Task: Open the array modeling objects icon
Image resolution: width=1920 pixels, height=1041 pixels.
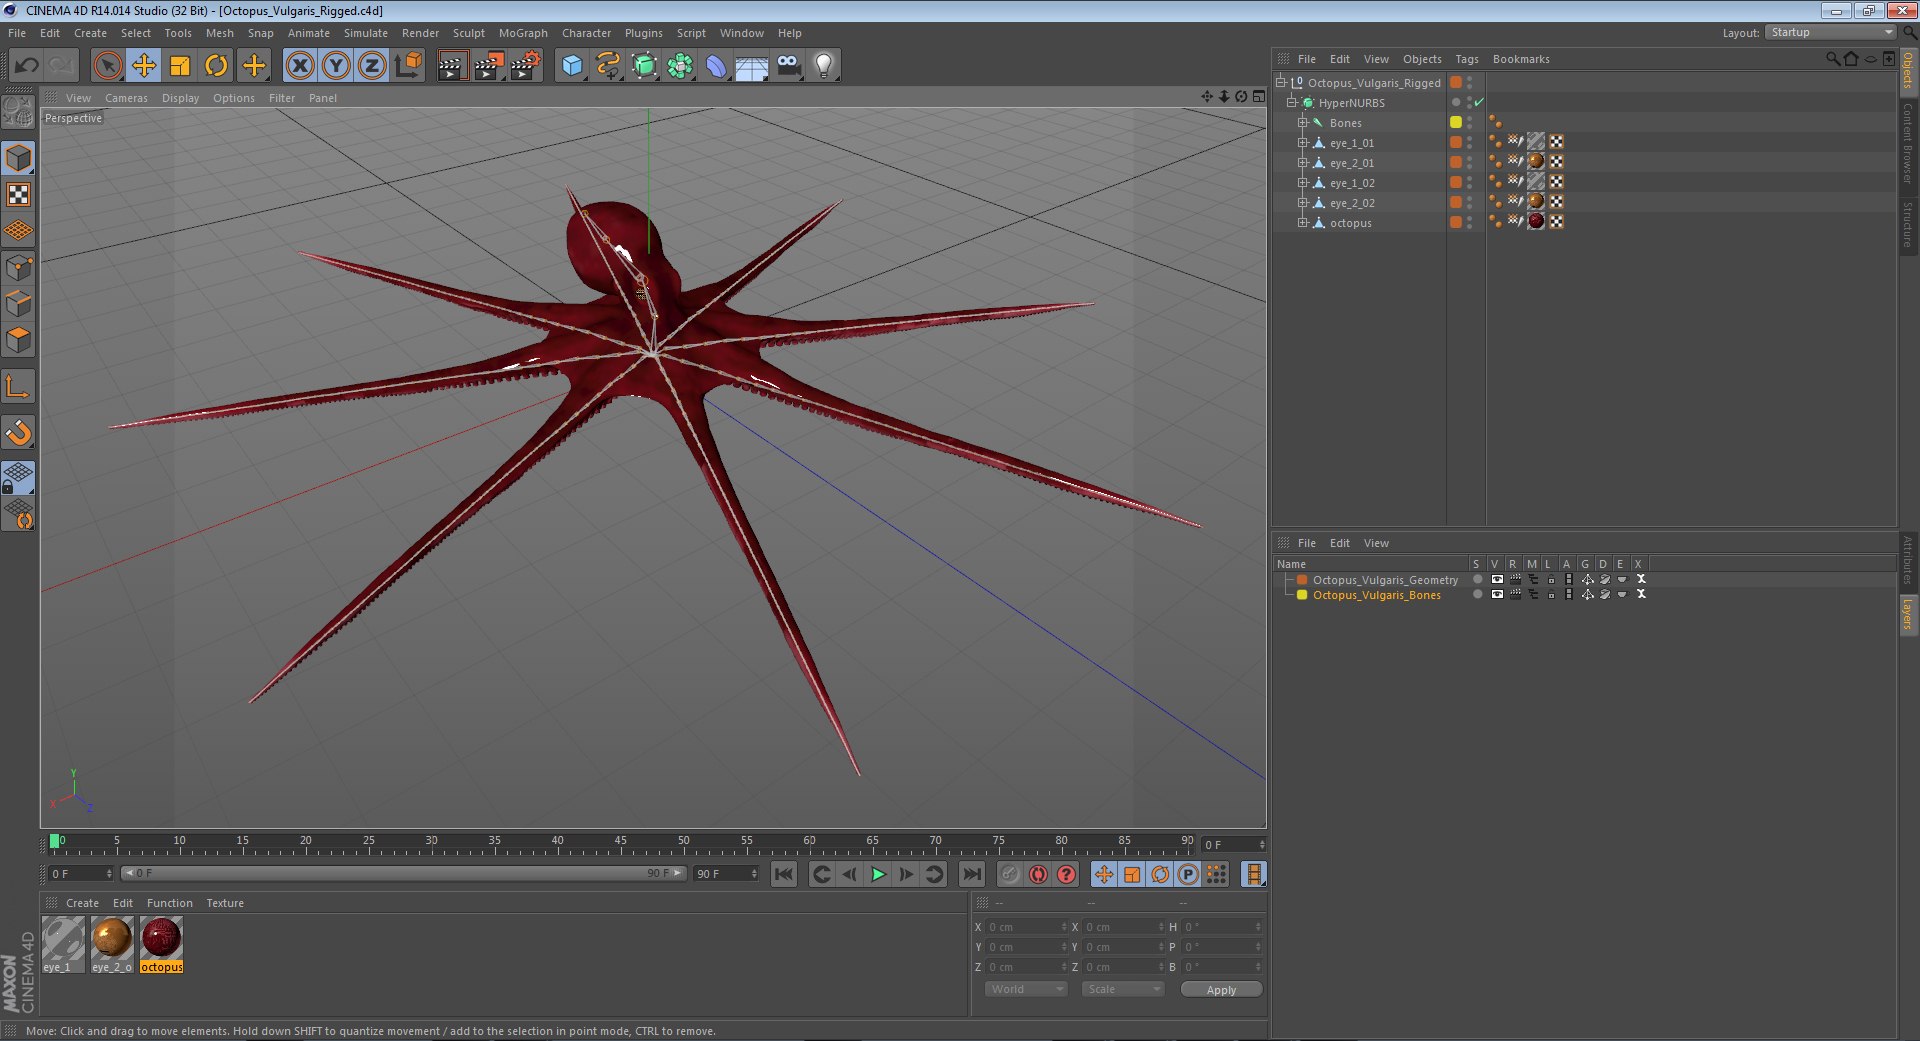Action: tap(680, 66)
